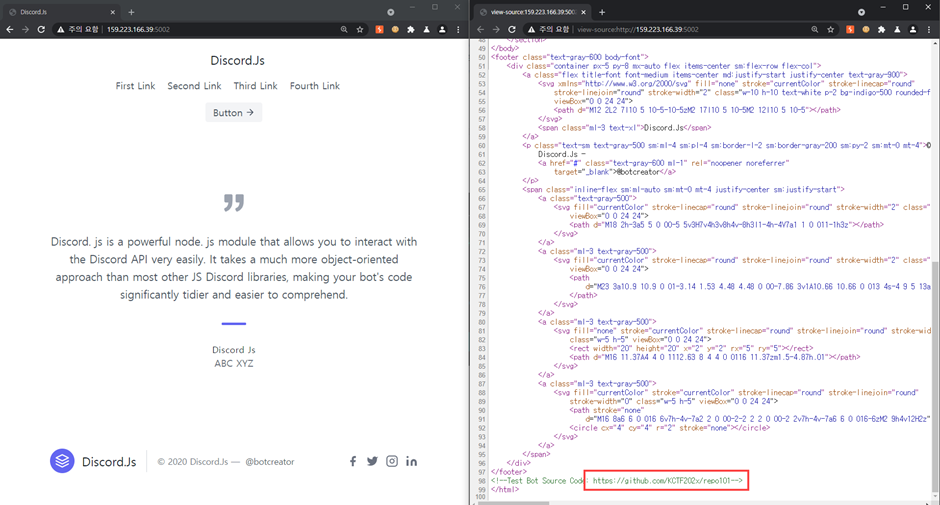Screen dimensions: 940x505
Task: Open the puzzle-piece extensions menu in the right window
Action: [881, 29]
